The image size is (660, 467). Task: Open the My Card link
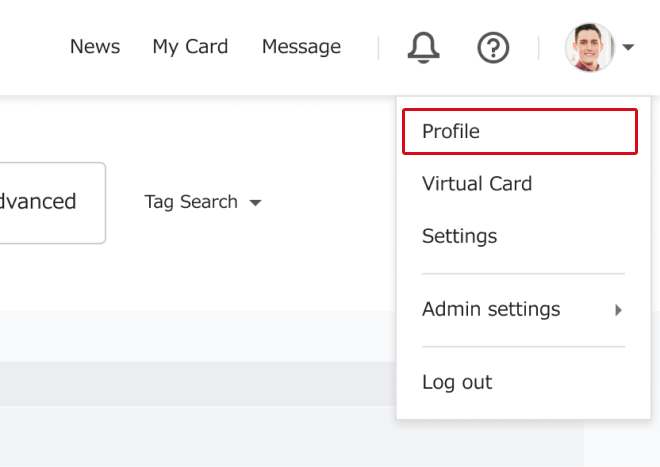pyautogui.click(x=190, y=47)
